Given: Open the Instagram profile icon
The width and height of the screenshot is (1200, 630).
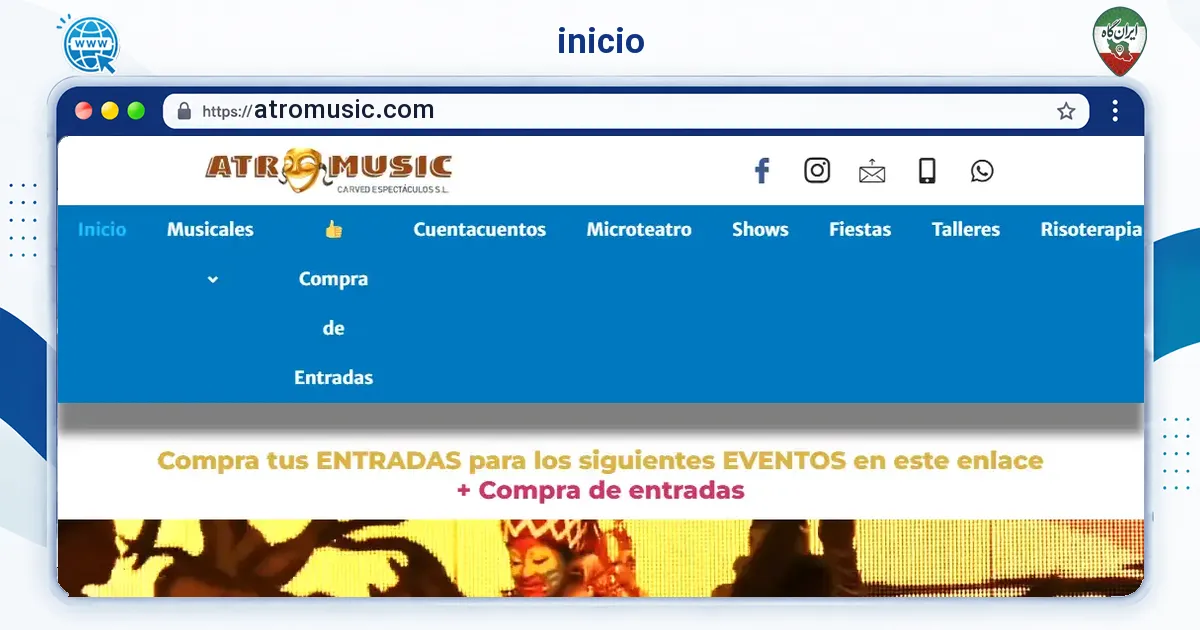Looking at the screenshot, I should [x=817, y=171].
